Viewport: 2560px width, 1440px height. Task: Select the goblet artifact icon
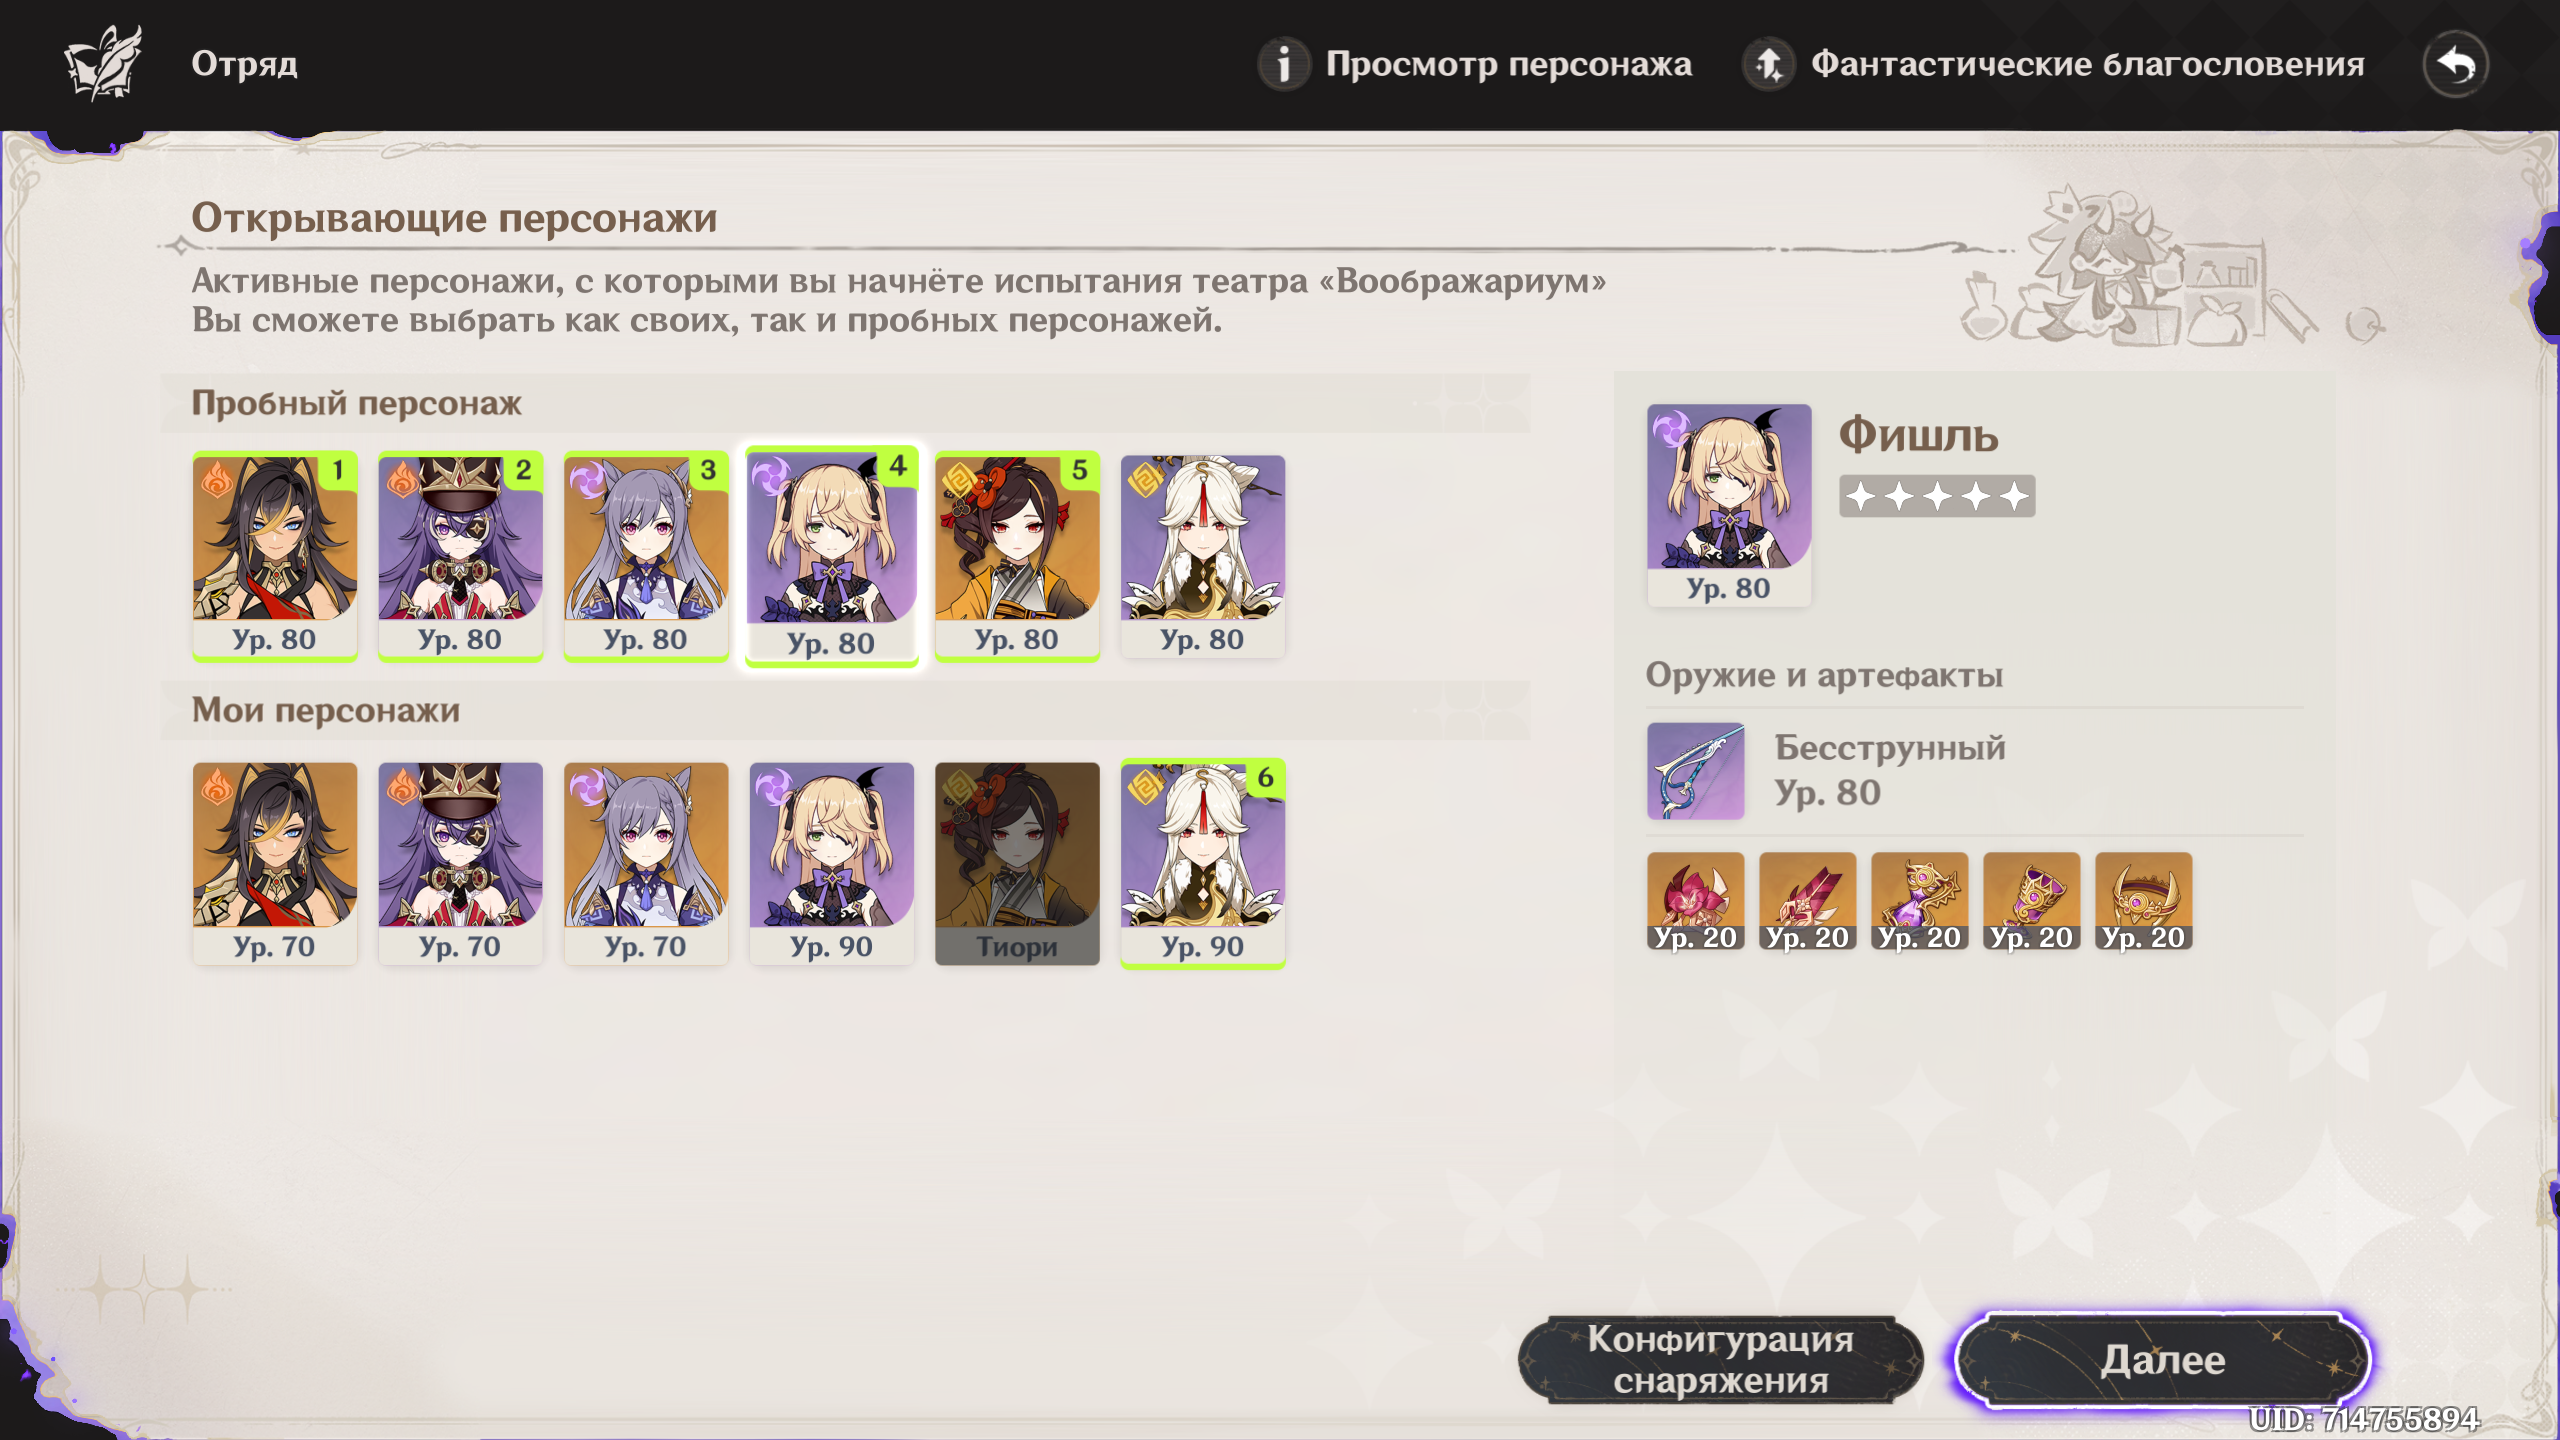(x=2031, y=901)
